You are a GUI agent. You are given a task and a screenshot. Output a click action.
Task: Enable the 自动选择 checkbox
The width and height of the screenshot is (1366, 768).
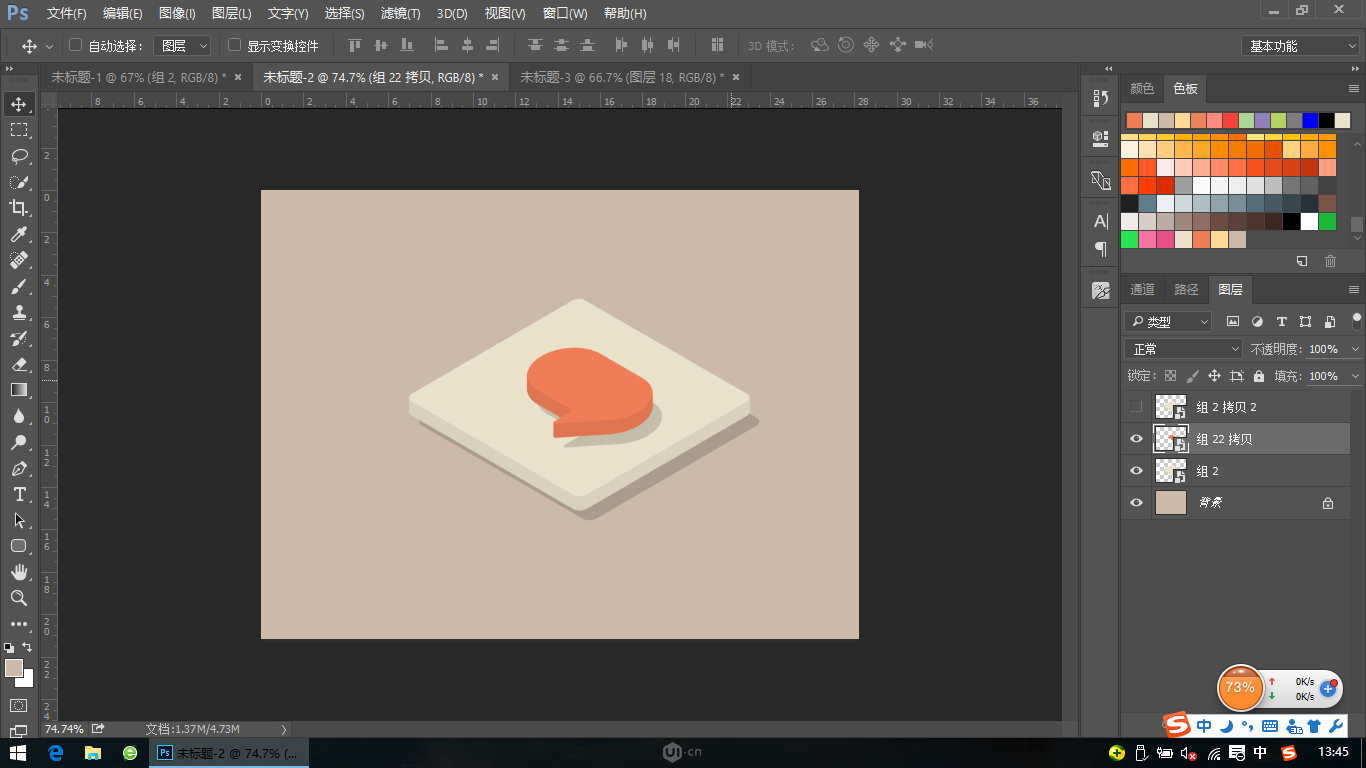click(x=75, y=45)
